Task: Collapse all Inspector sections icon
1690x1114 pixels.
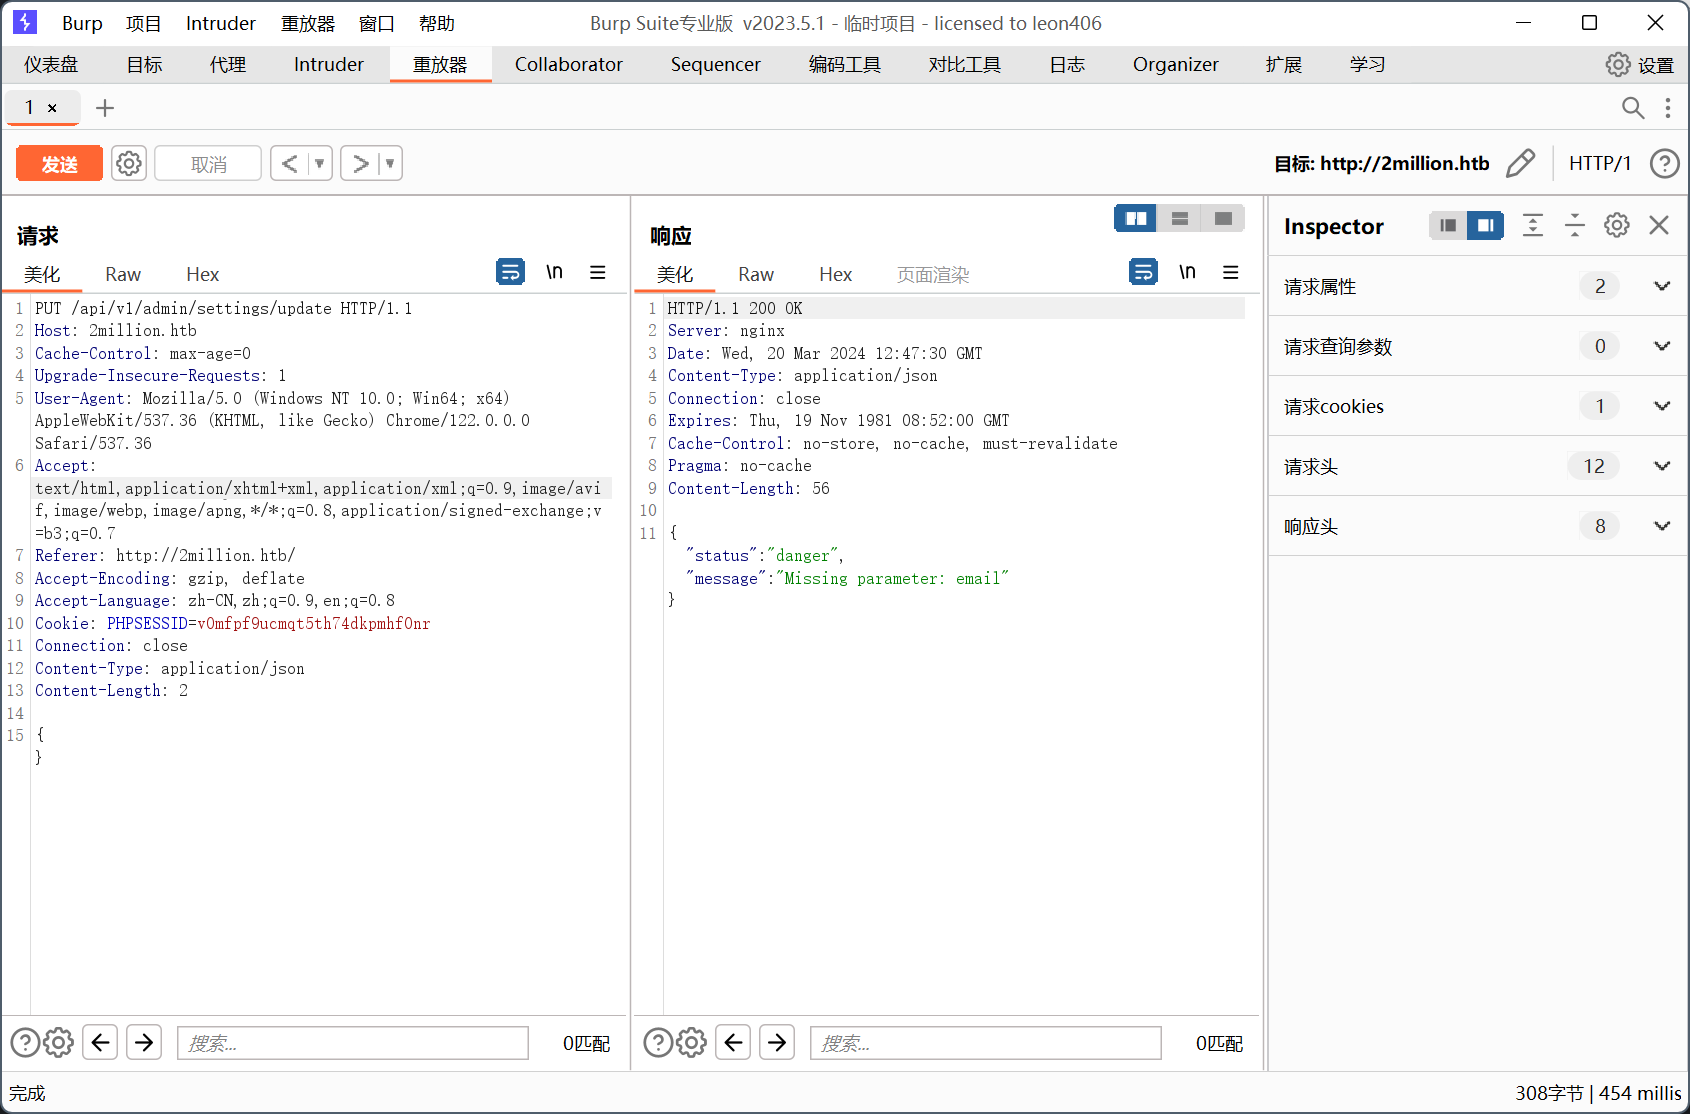Action: coord(1574,226)
